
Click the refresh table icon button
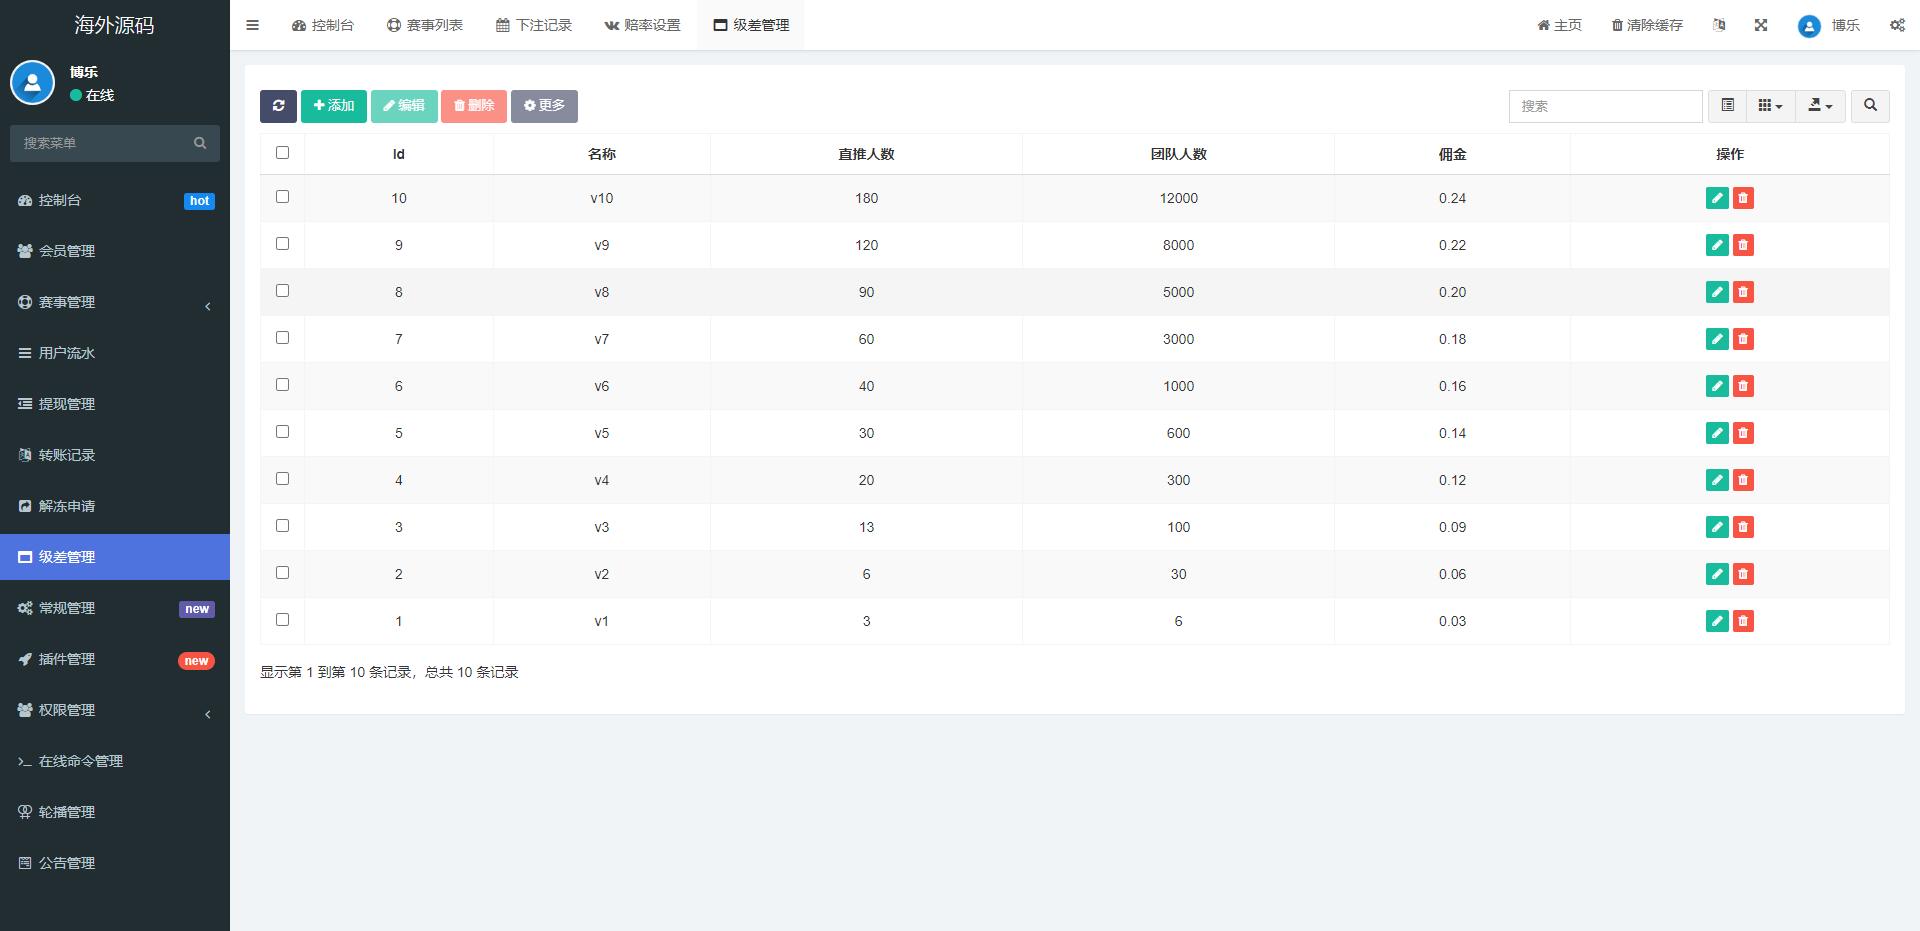(x=278, y=106)
